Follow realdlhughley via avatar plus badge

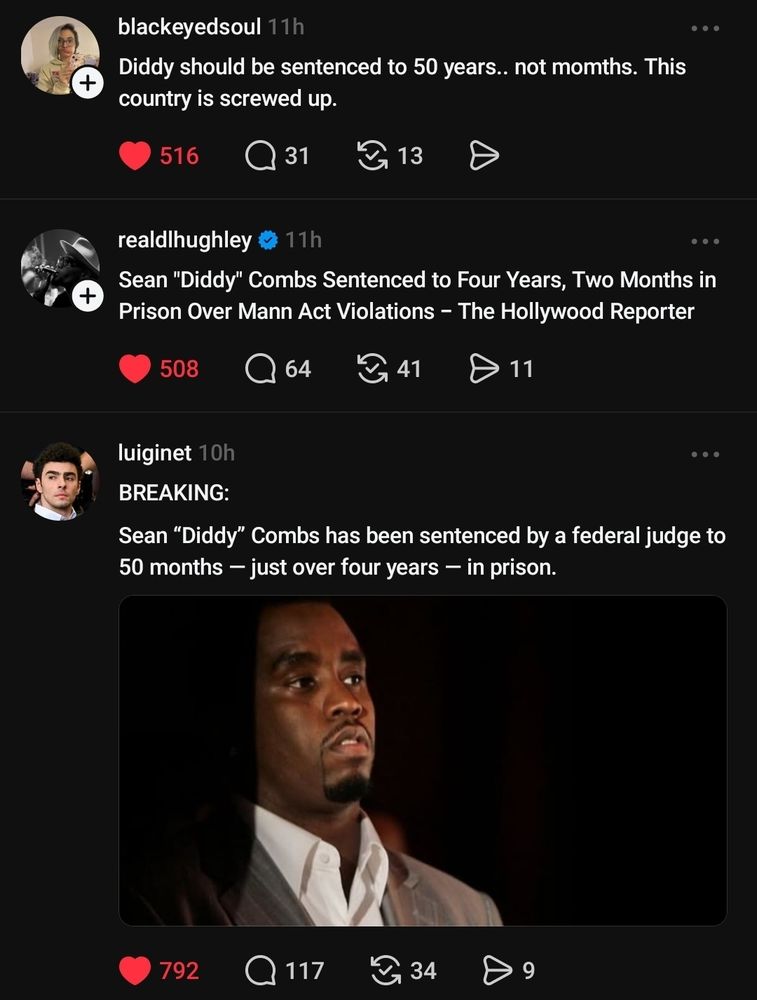(x=87, y=296)
